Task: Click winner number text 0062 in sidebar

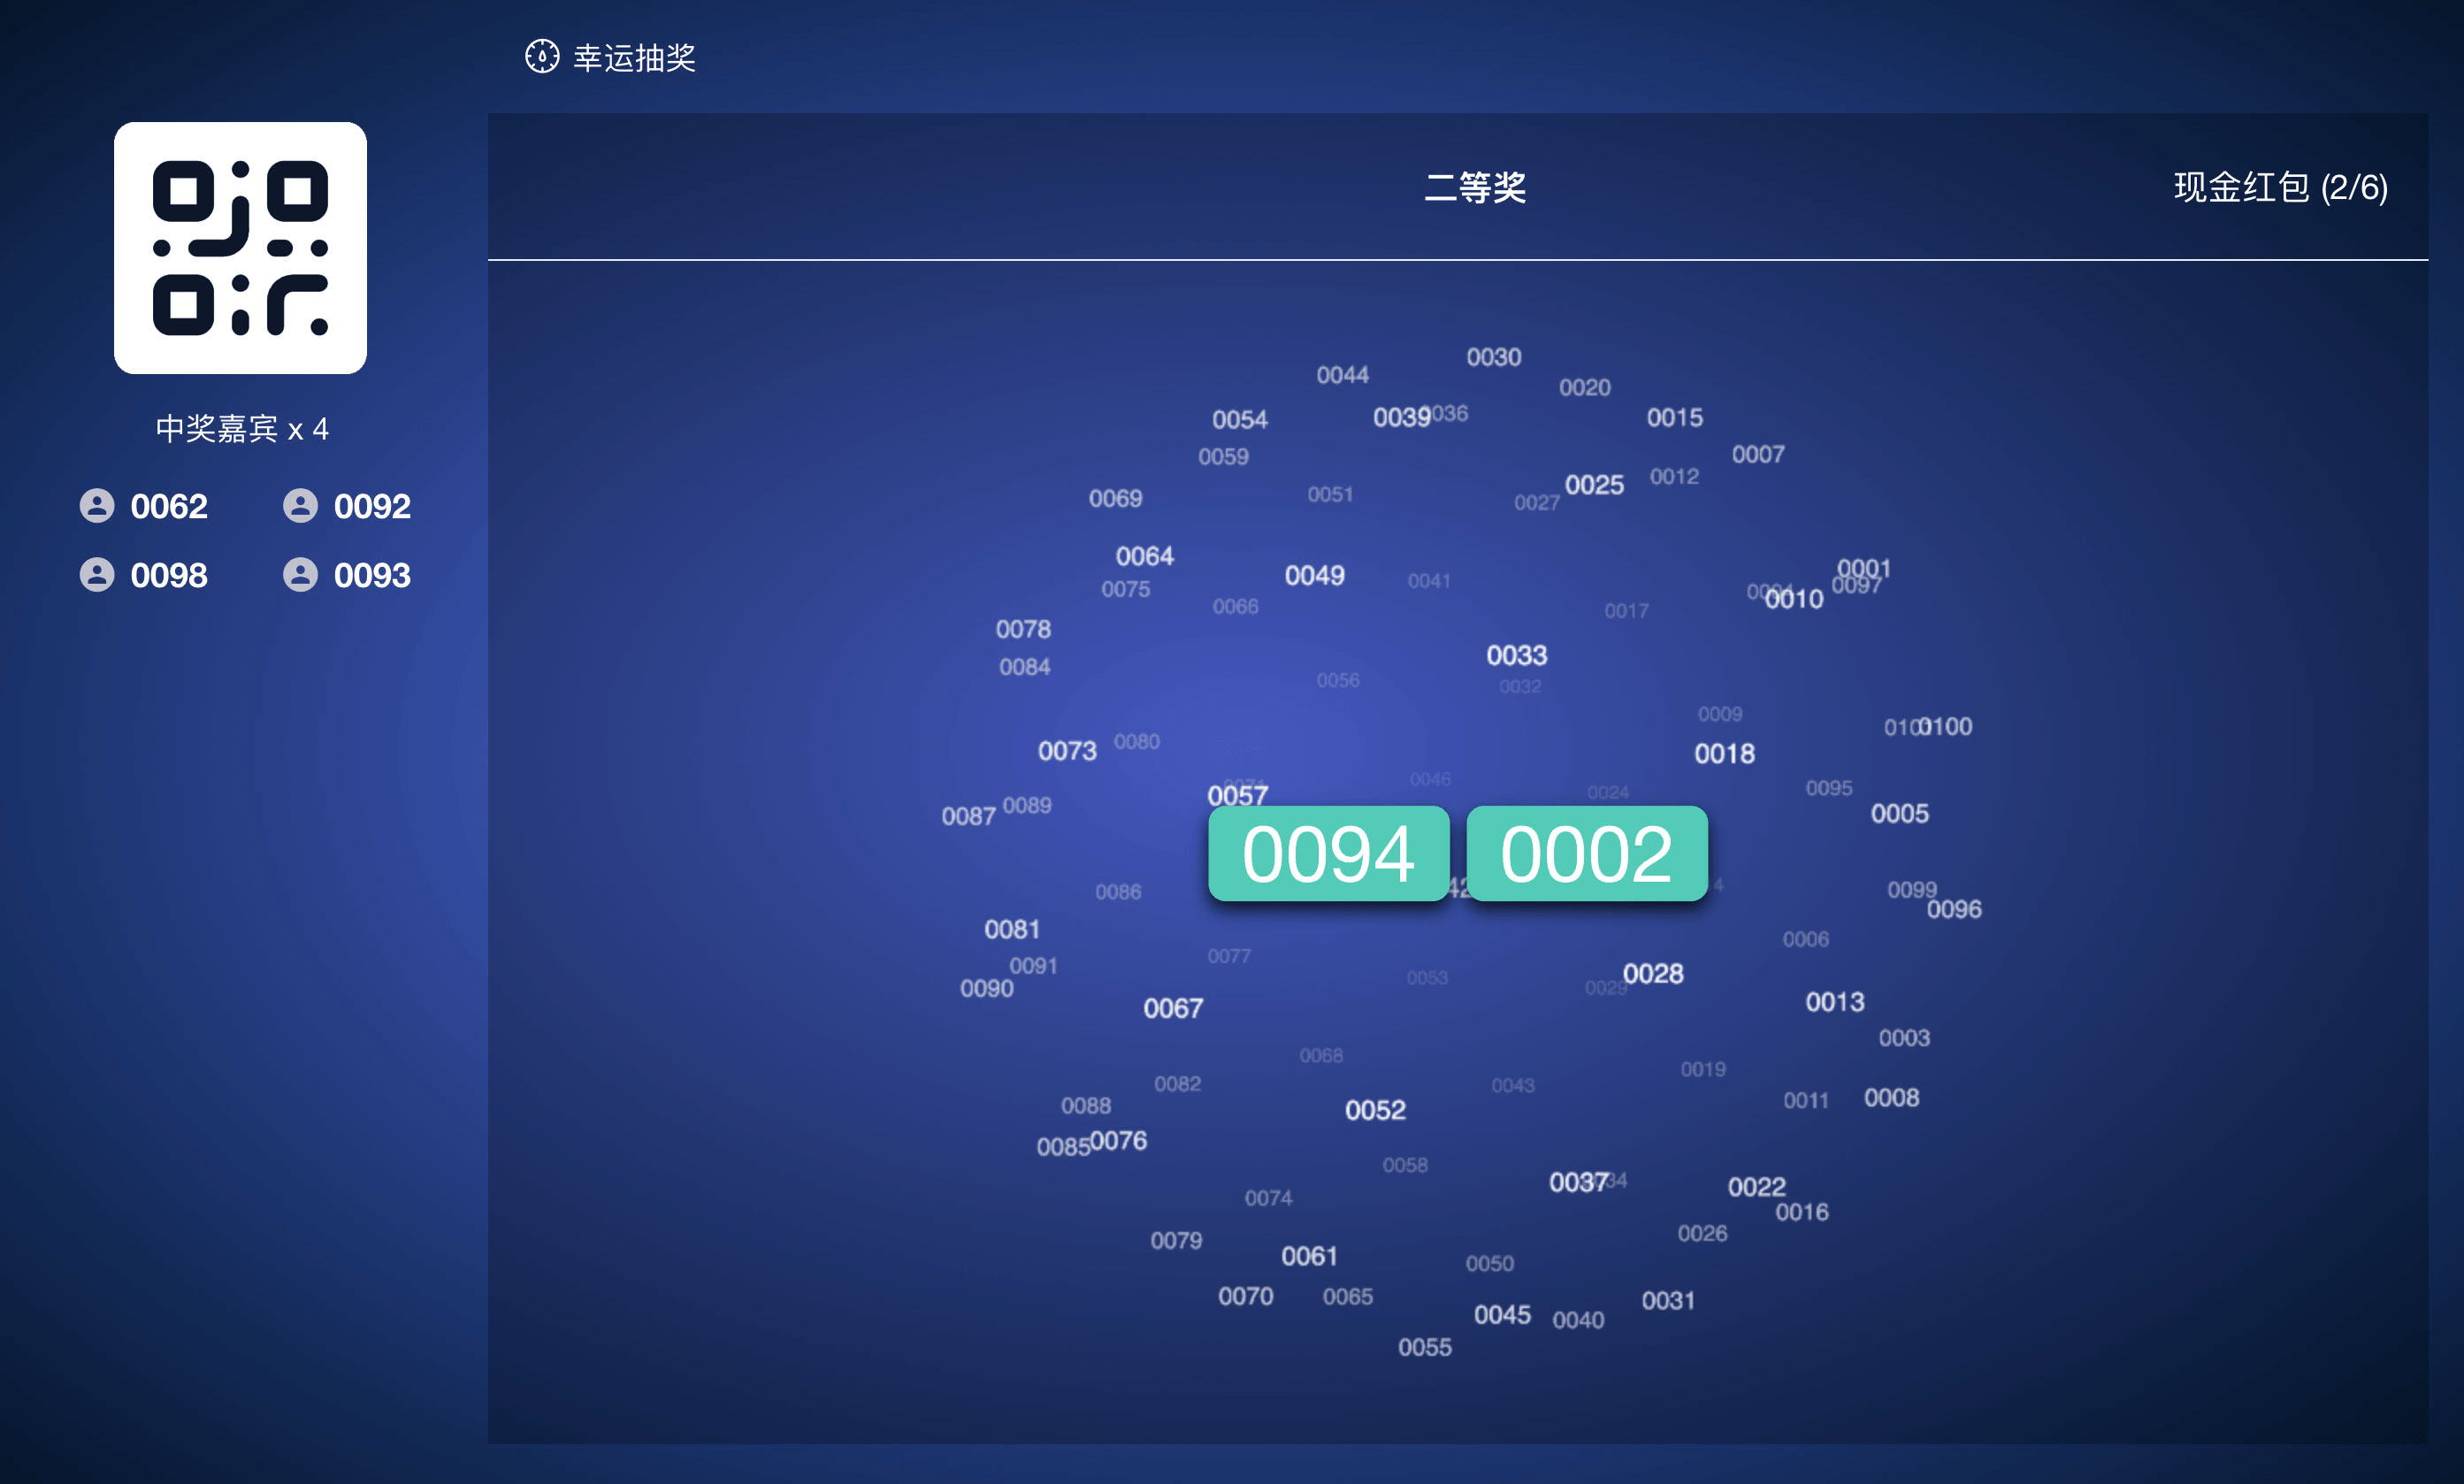Action: (170, 506)
